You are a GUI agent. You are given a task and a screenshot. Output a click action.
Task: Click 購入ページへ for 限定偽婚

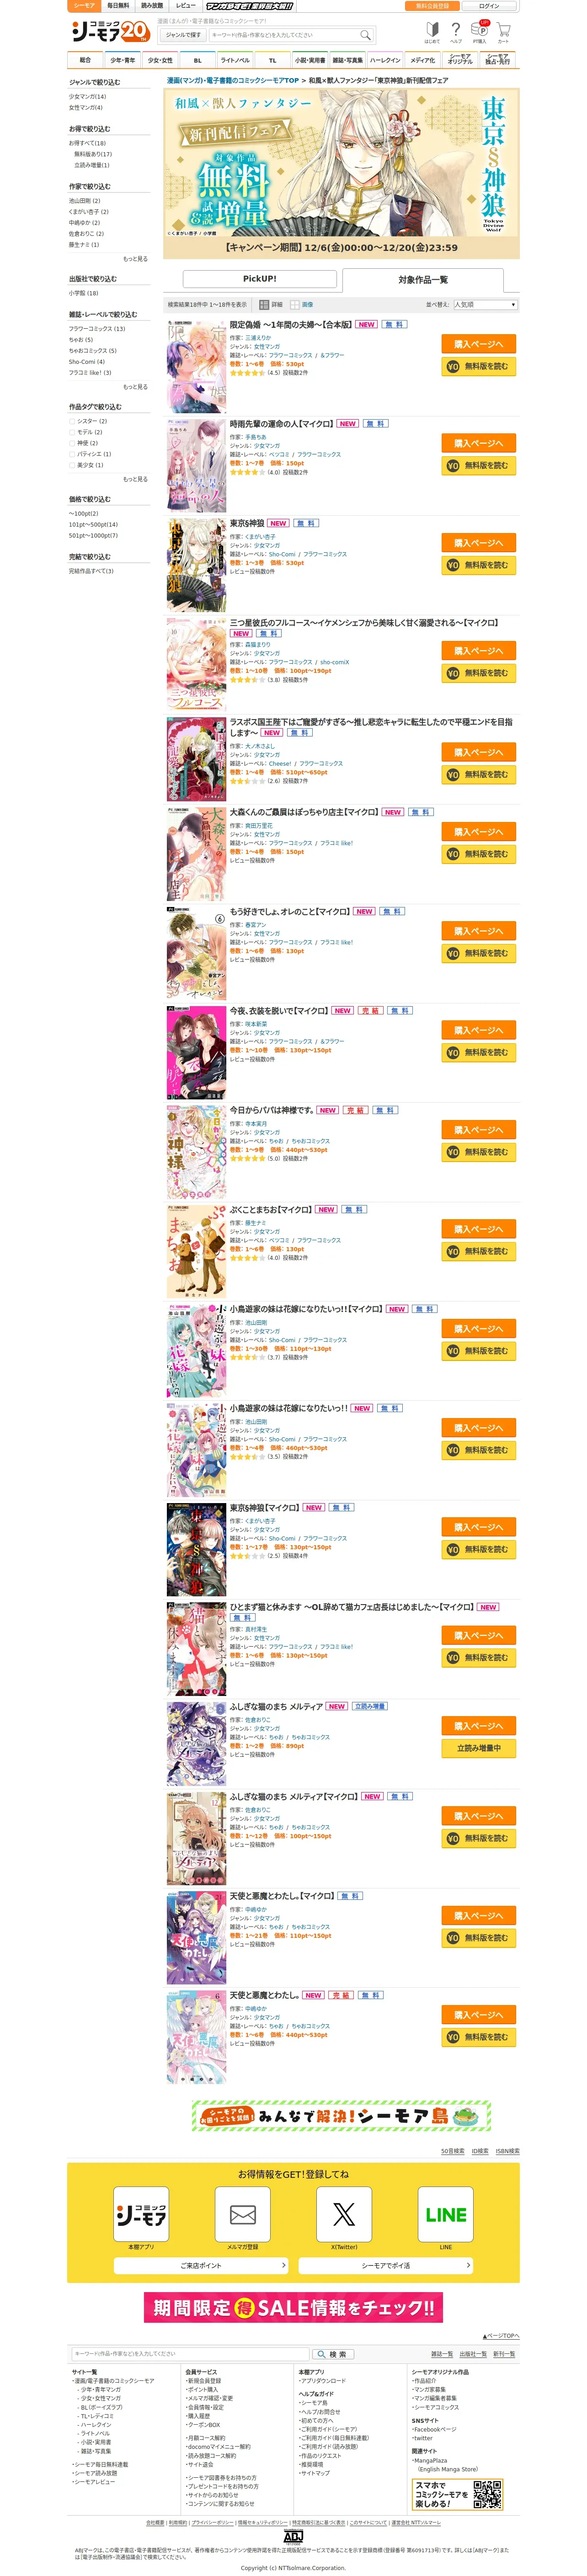pyautogui.click(x=479, y=344)
